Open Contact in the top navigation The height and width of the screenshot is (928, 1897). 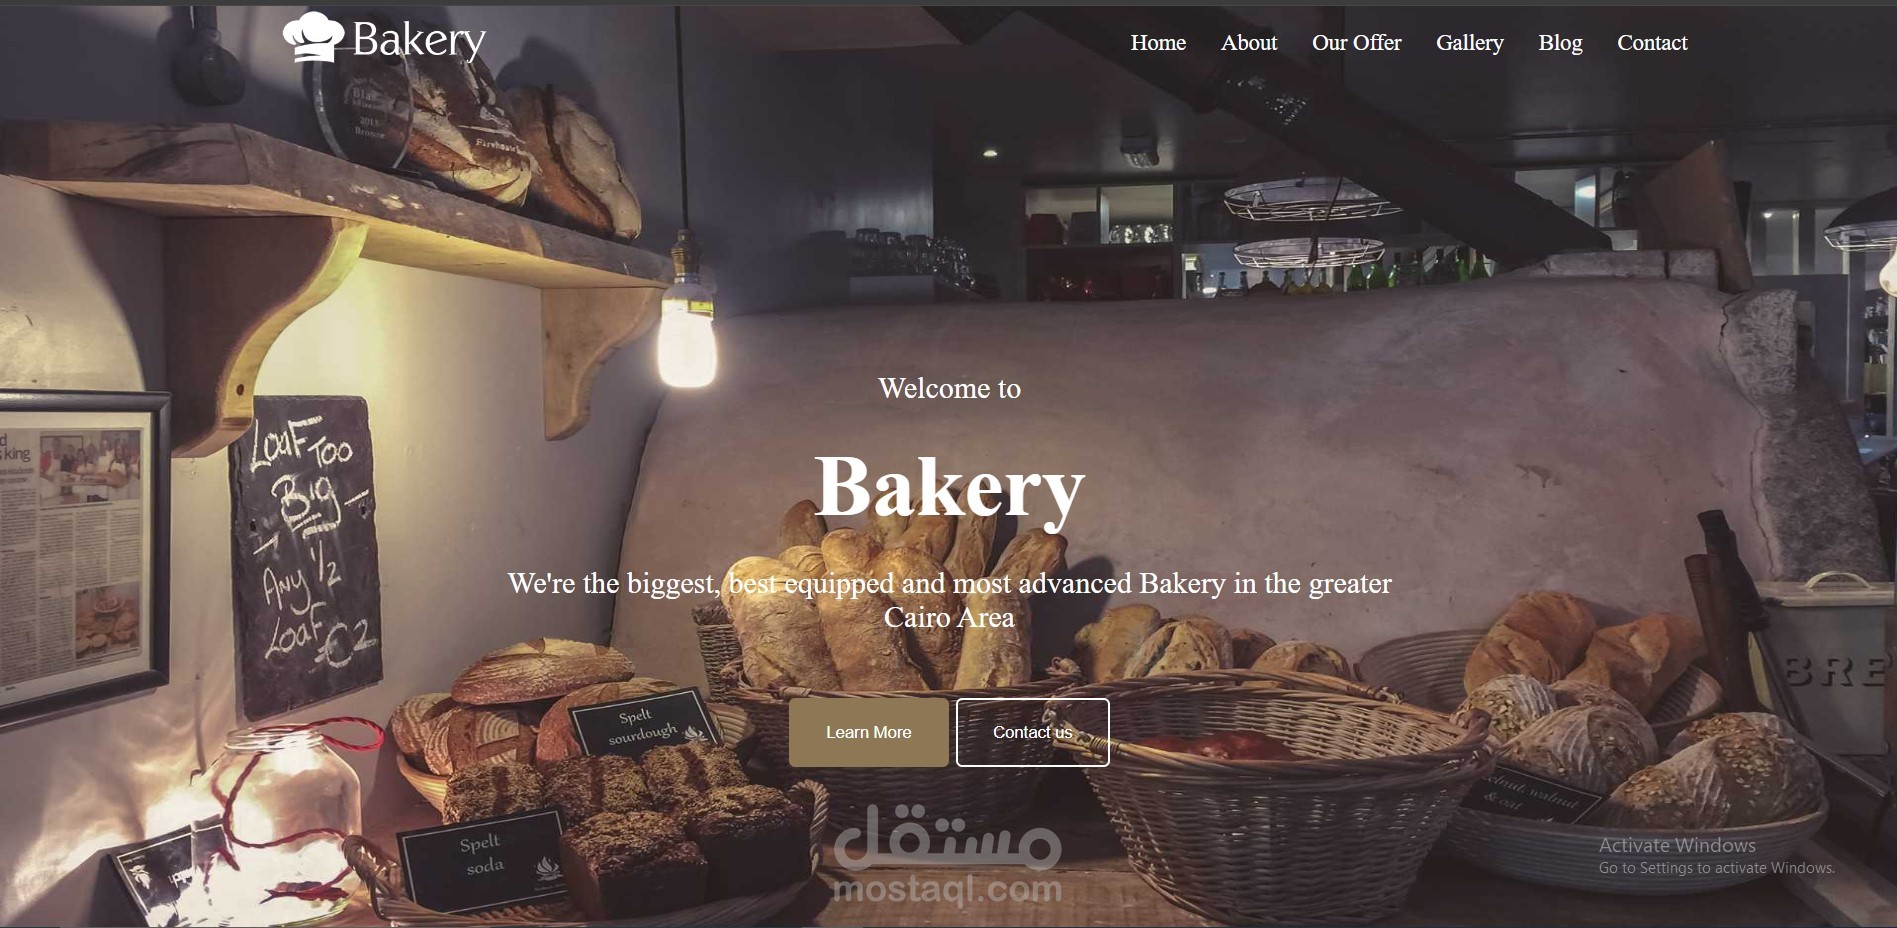pyautogui.click(x=1652, y=43)
